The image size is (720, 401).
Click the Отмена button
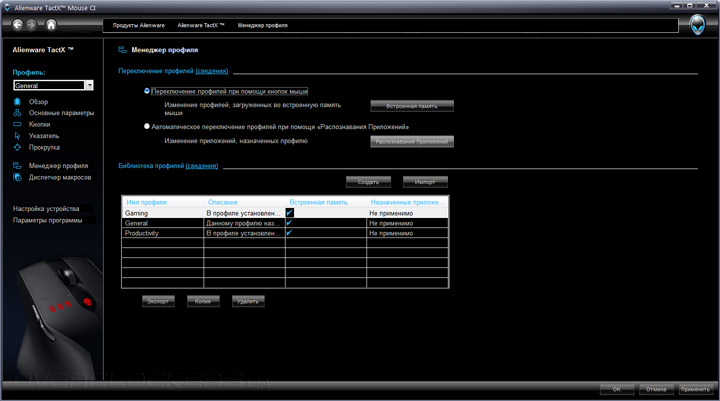[656, 389]
